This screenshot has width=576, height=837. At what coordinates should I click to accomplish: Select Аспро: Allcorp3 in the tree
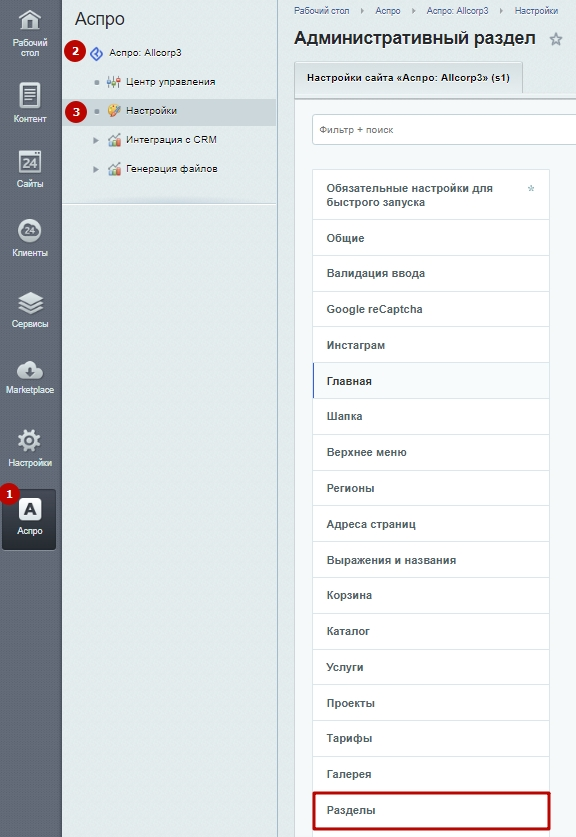tap(145, 52)
